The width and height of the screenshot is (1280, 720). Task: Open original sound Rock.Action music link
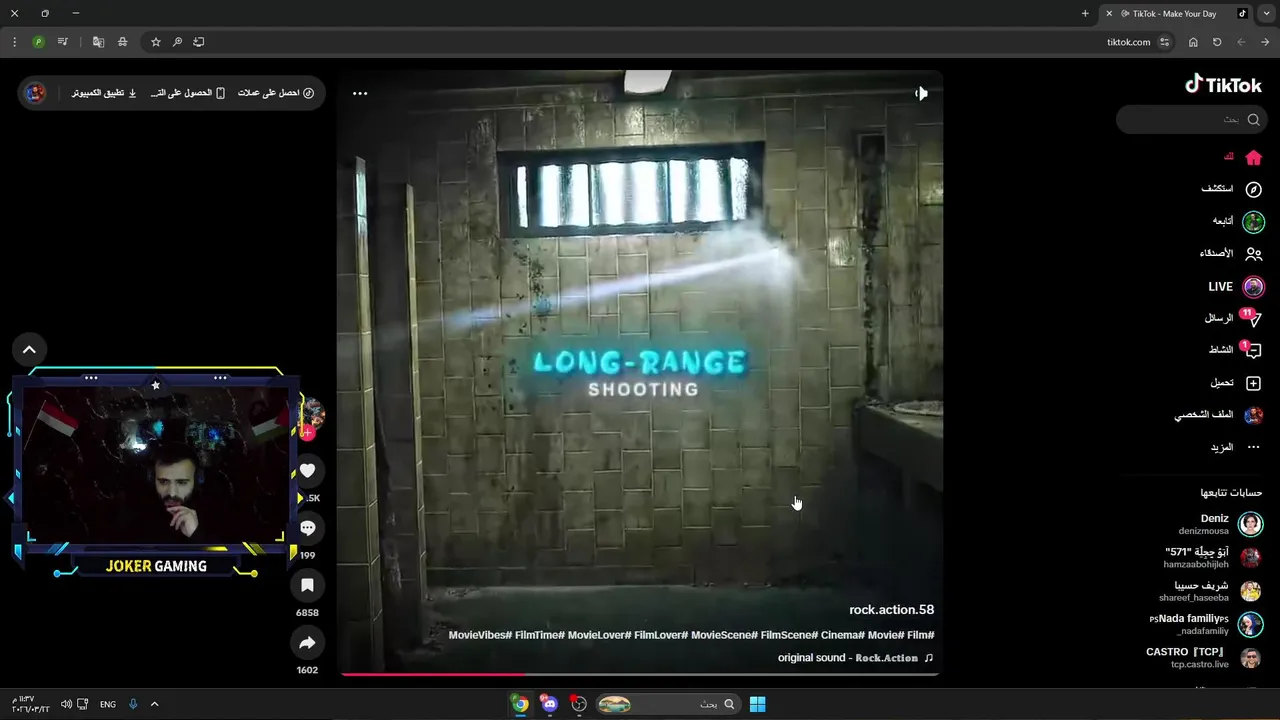pyautogui.click(x=856, y=658)
